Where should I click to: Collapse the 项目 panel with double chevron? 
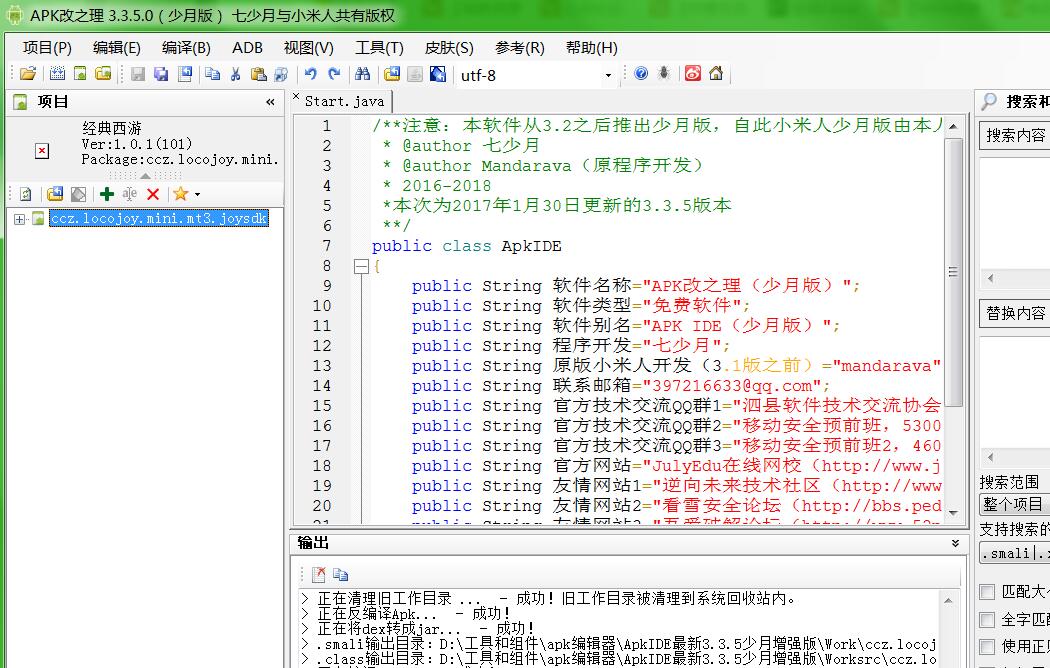(x=270, y=102)
